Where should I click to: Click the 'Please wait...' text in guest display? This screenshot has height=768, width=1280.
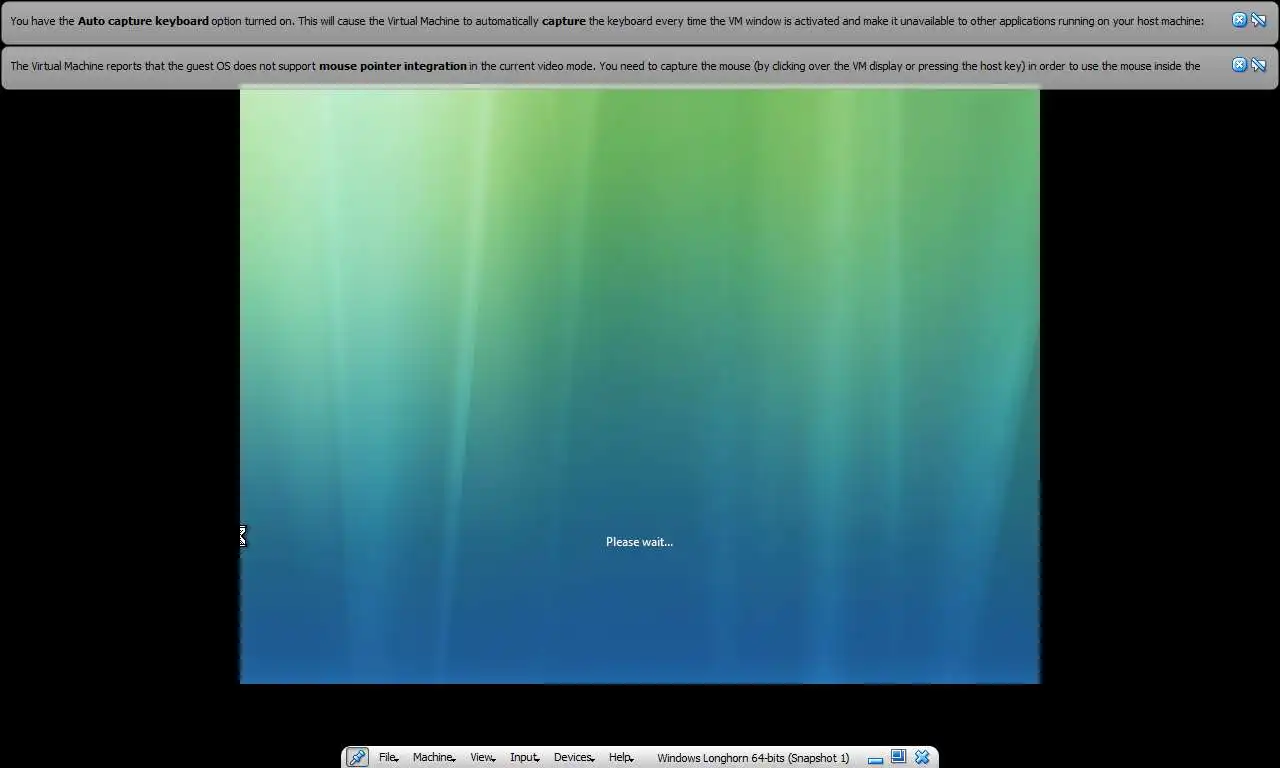pyautogui.click(x=639, y=542)
